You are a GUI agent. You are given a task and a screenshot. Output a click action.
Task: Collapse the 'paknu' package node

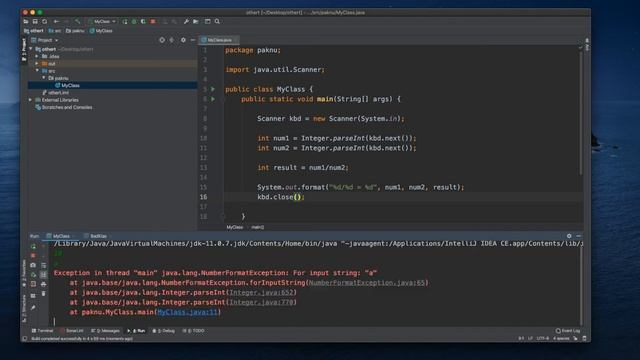(x=44, y=78)
